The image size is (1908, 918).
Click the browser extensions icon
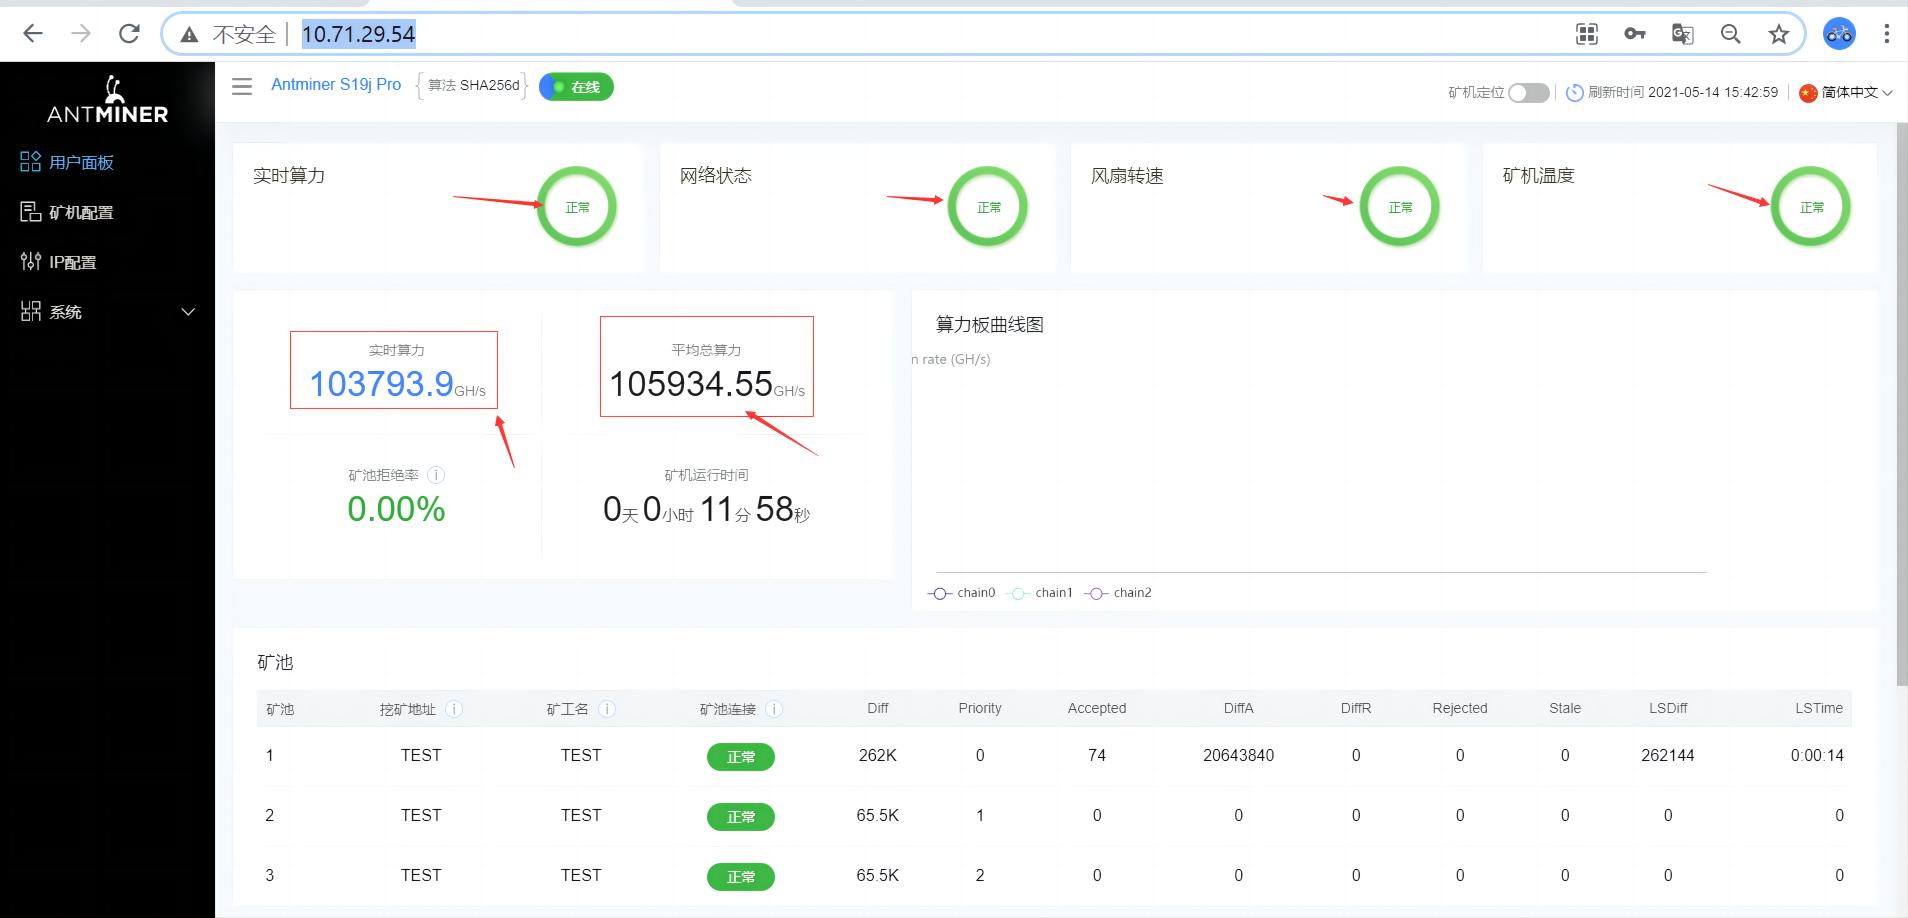pos(1587,33)
